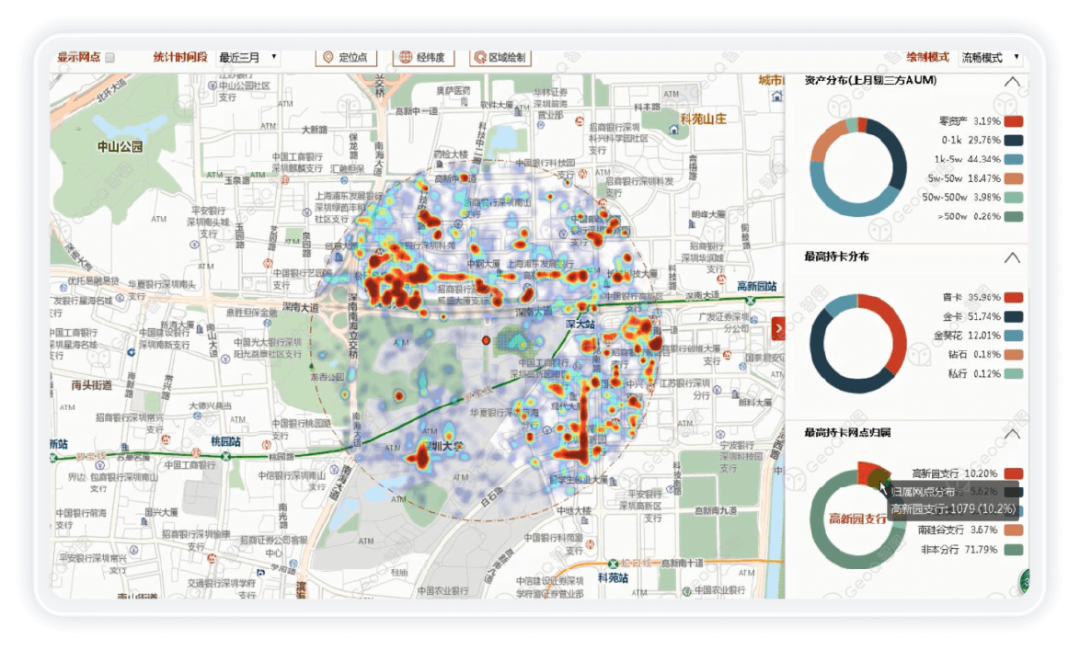Click the 经纬度 button

(418, 58)
